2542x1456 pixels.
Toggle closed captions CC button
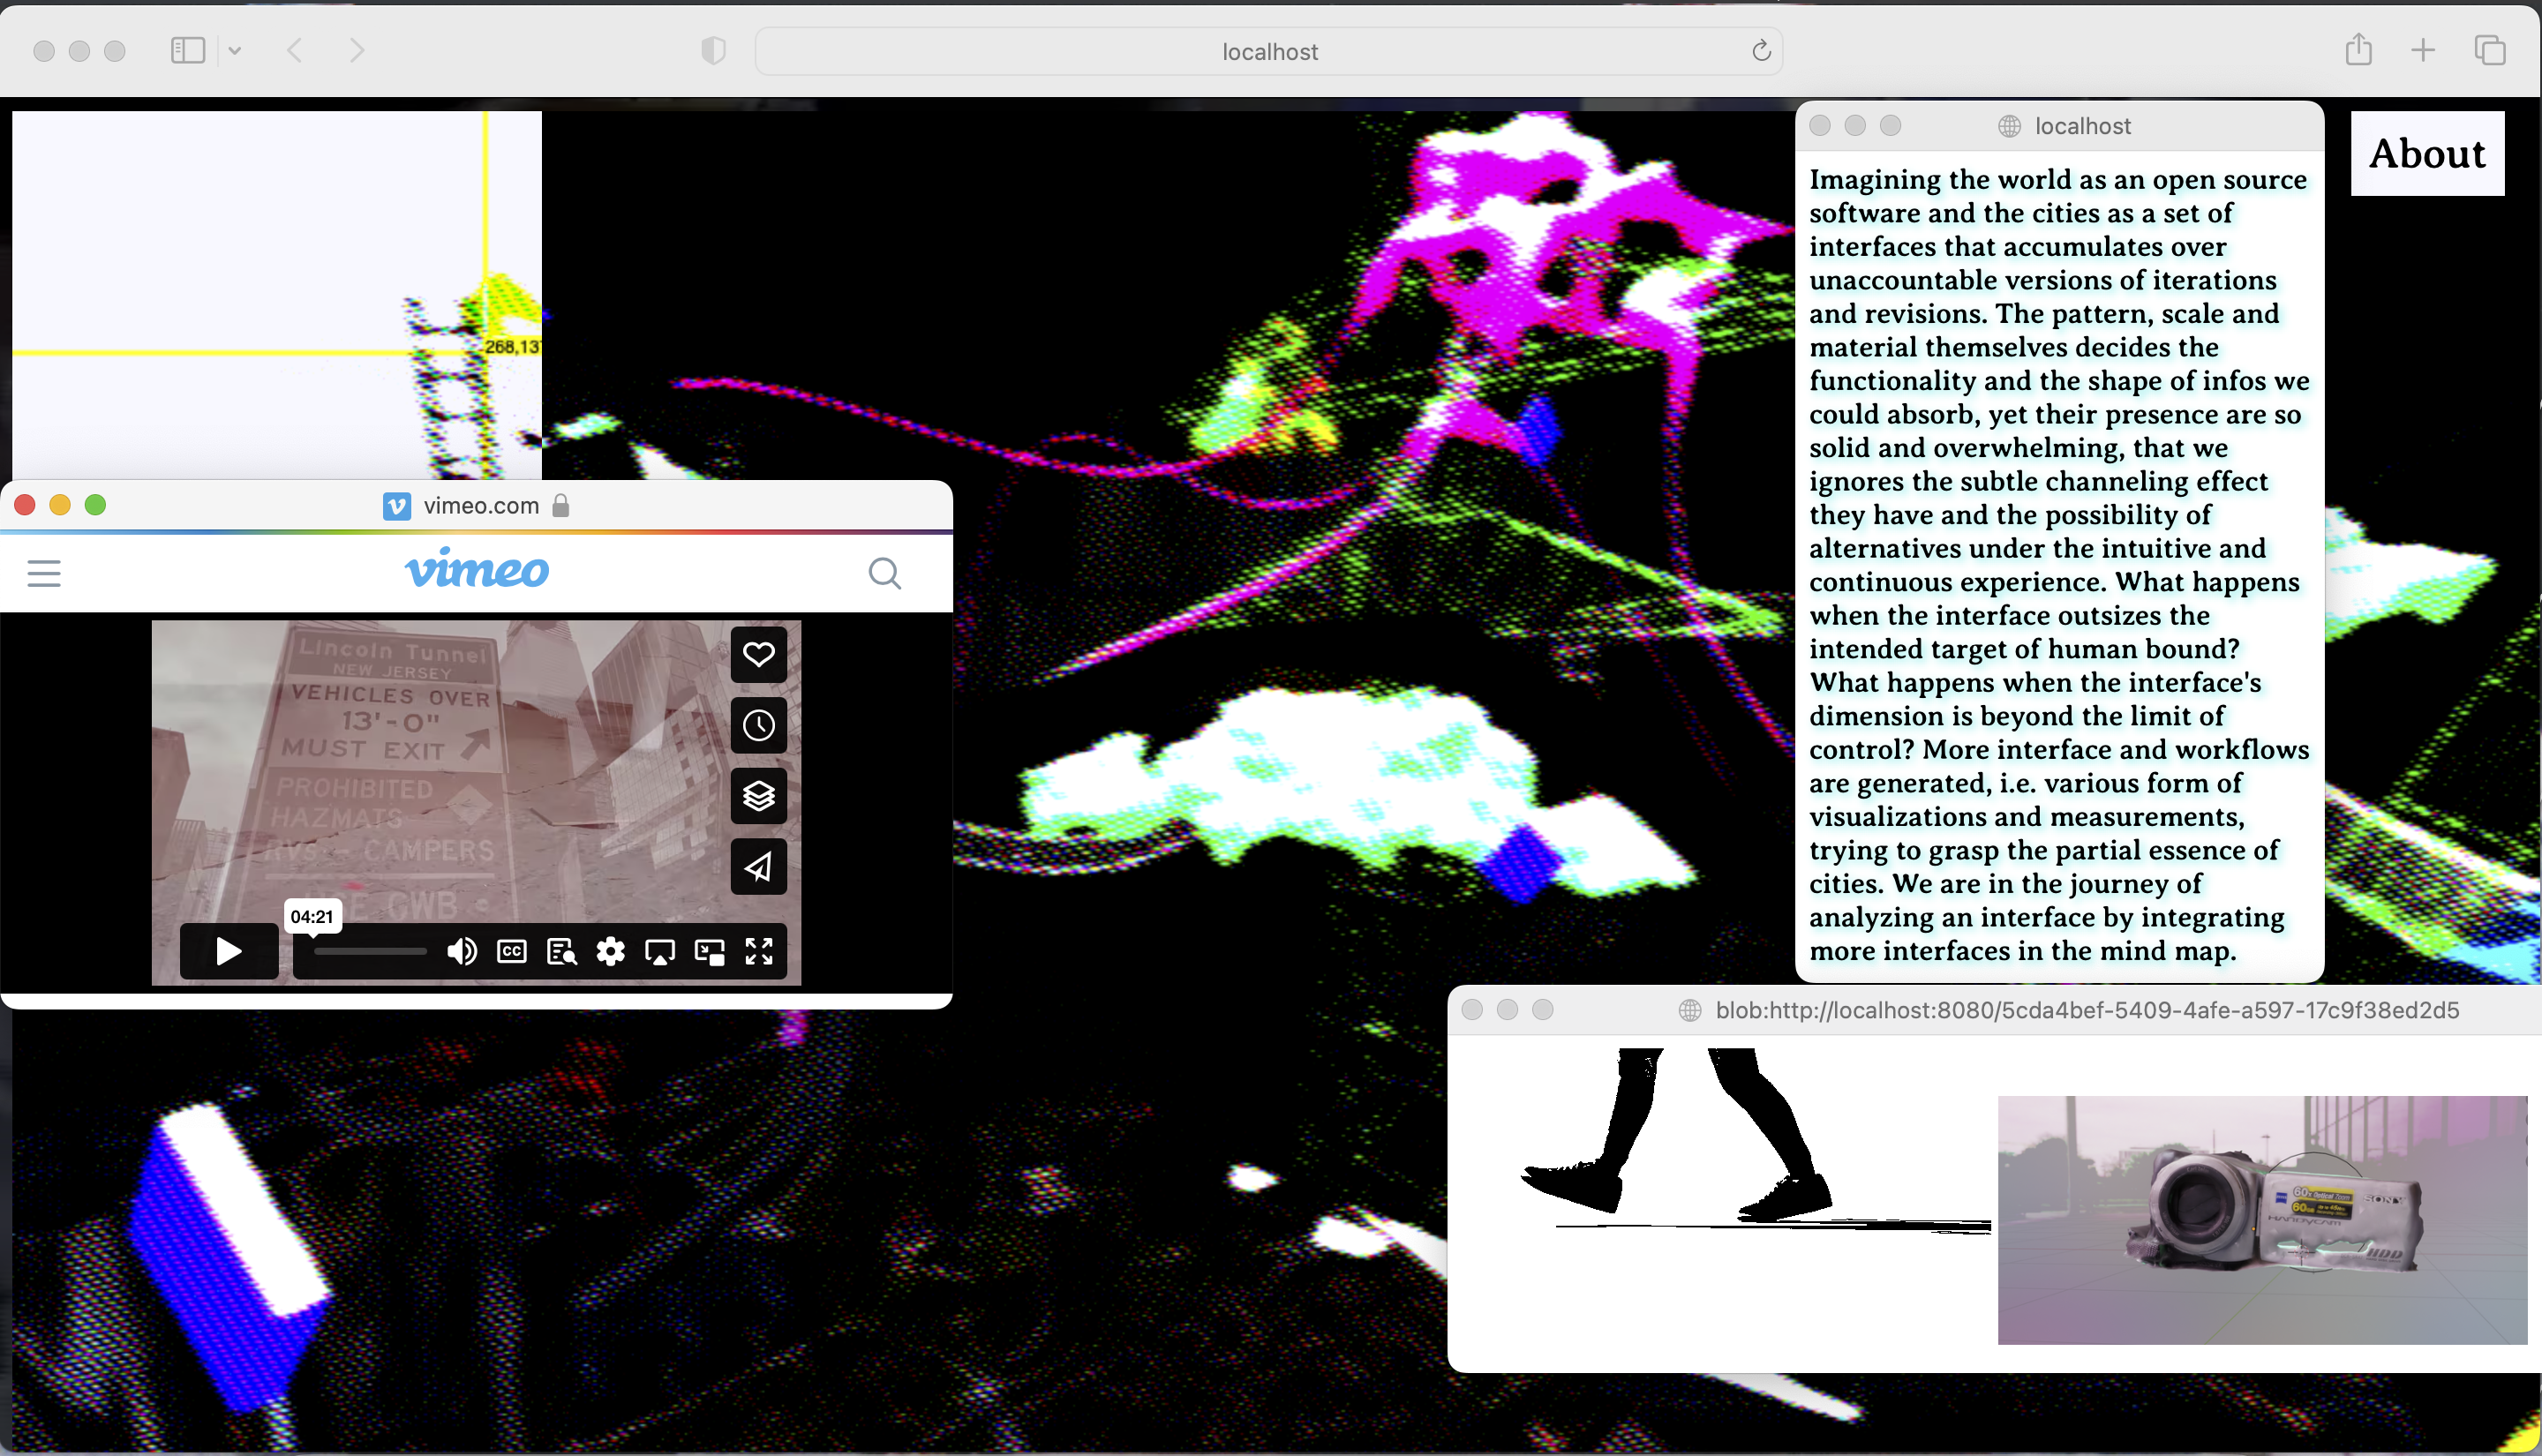pyautogui.click(x=511, y=951)
